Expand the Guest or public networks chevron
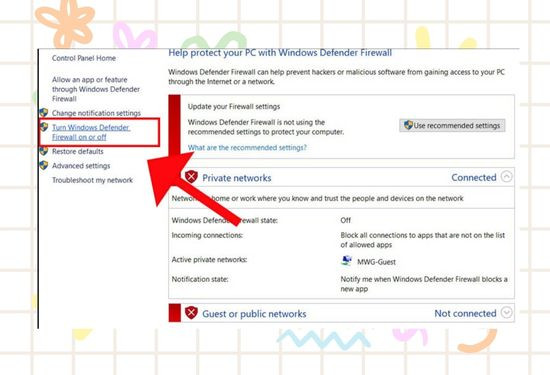The height and width of the screenshot is (375, 550). pyautogui.click(x=506, y=312)
